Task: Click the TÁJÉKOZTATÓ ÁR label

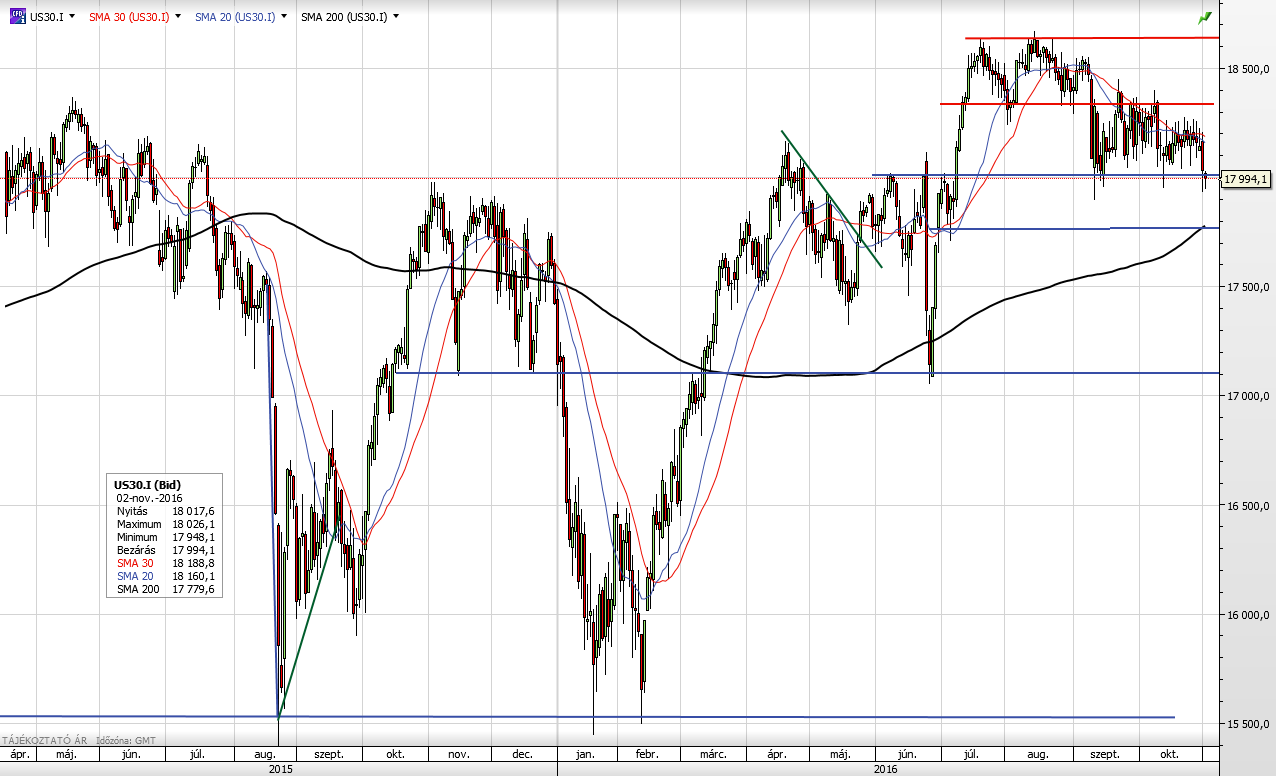Action: pyautogui.click(x=44, y=740)
